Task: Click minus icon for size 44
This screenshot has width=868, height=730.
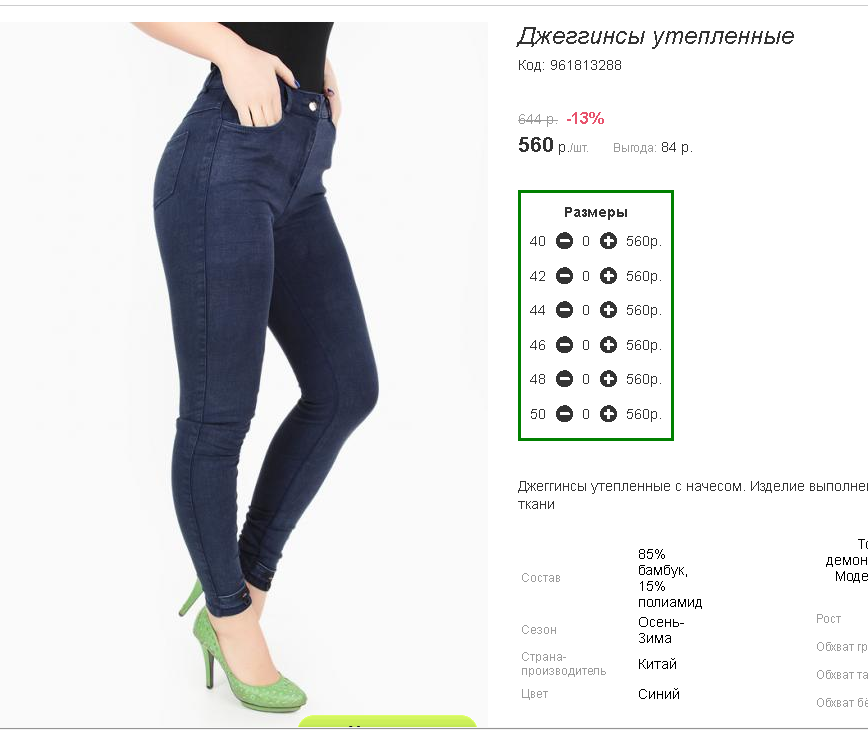Action: point(564,310)
